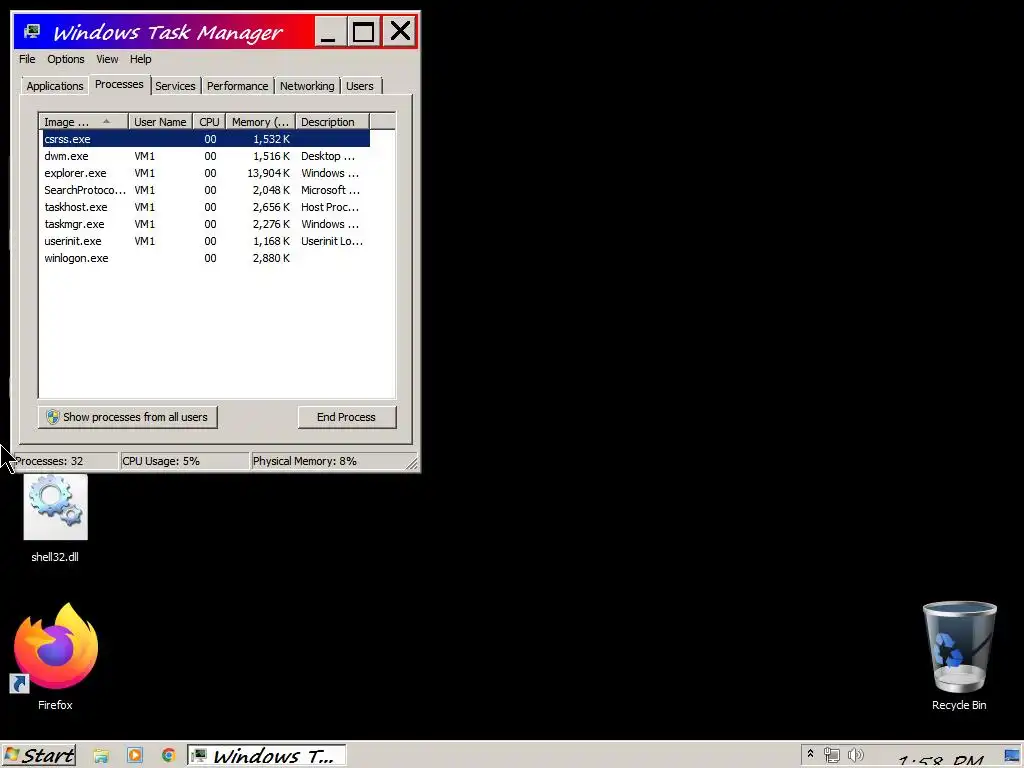Select the taskmgr.exe process
The width and height of the screenshot is (1024, 768).
click(206, 224)
